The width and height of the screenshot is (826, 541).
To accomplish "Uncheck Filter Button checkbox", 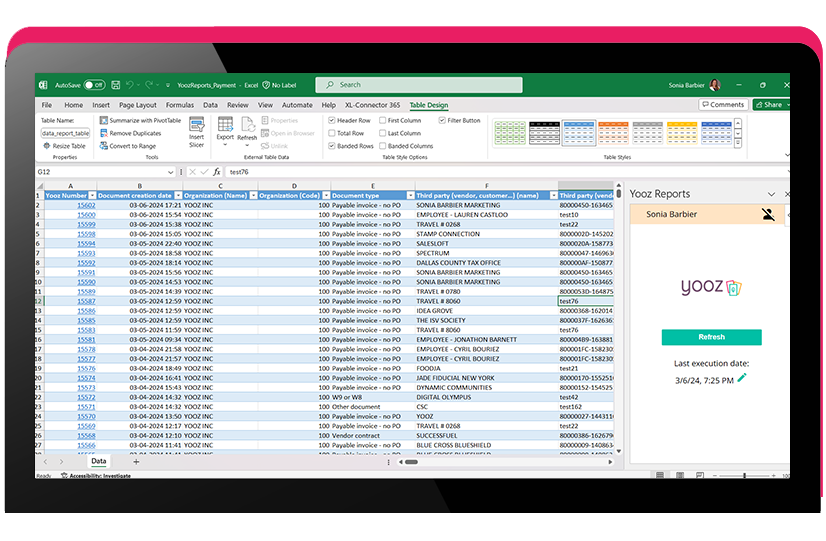I will pos(442,121).
